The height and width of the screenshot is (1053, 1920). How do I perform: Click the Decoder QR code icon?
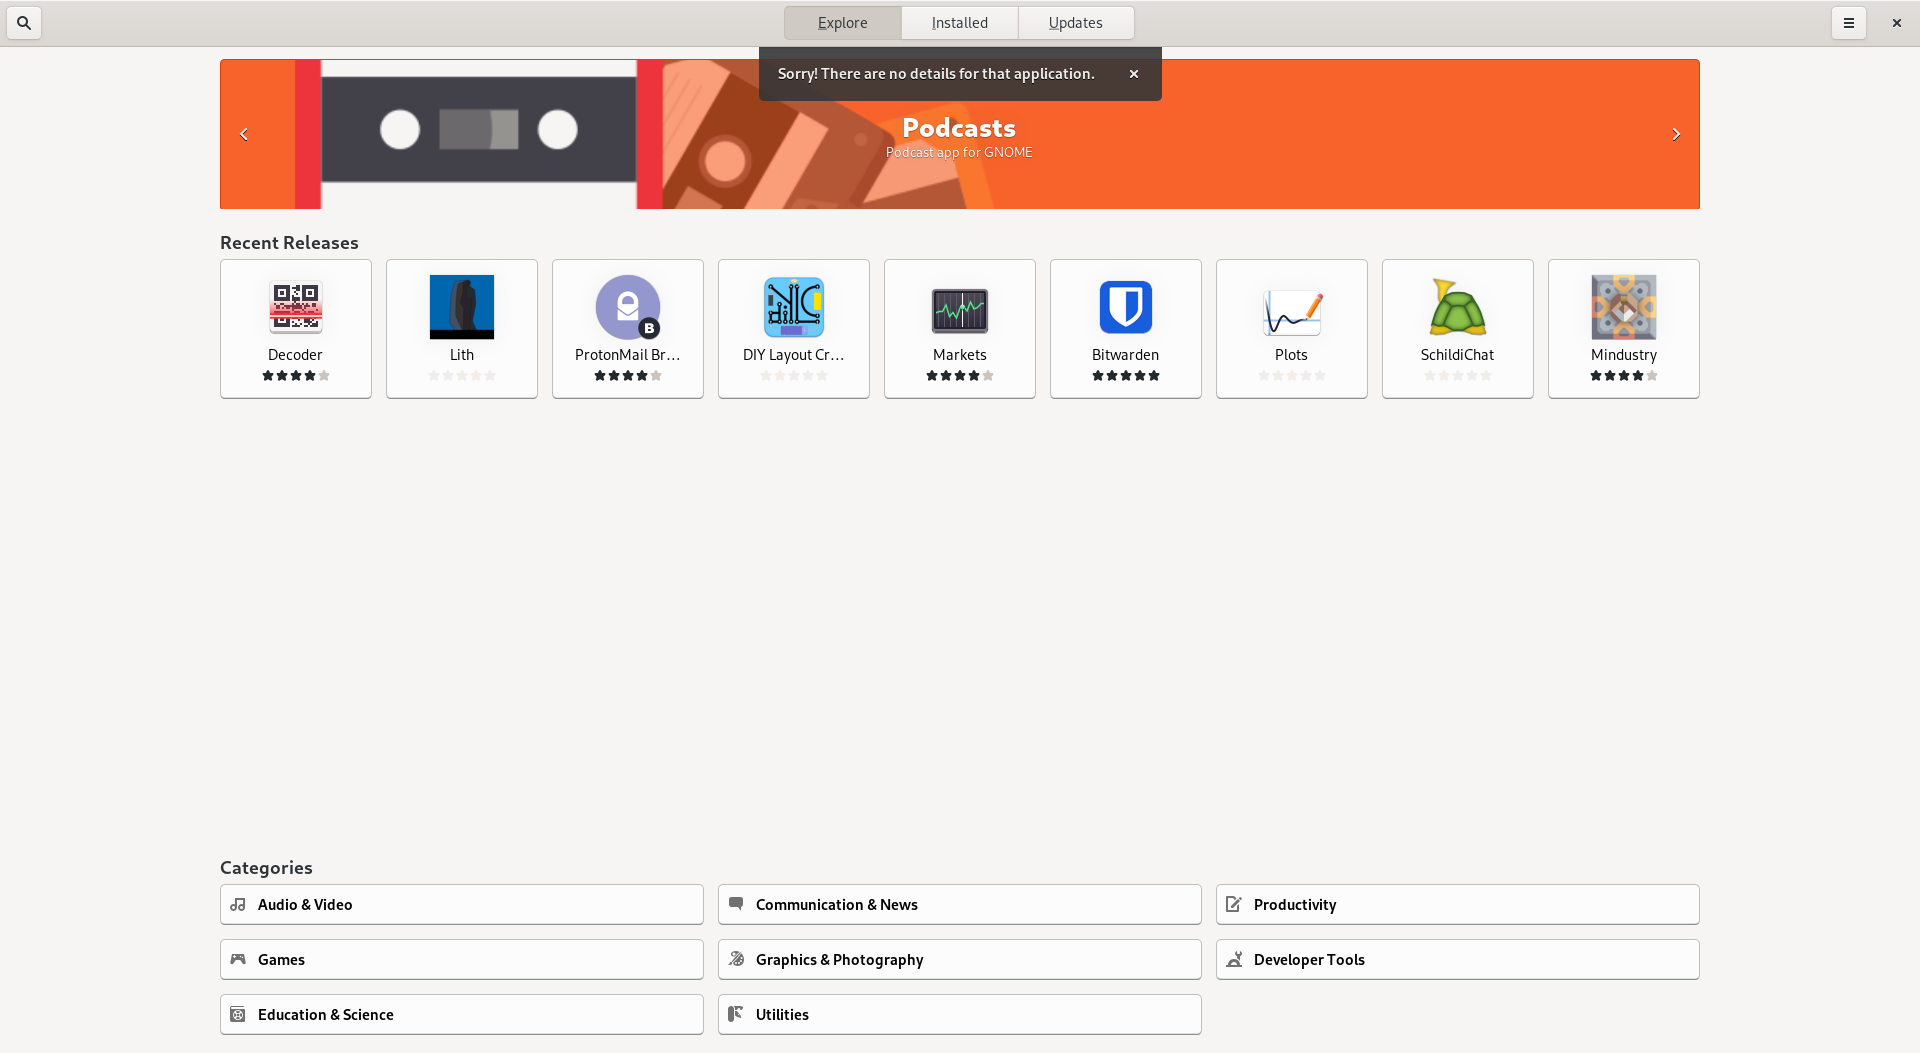click(x=296, y=307)
